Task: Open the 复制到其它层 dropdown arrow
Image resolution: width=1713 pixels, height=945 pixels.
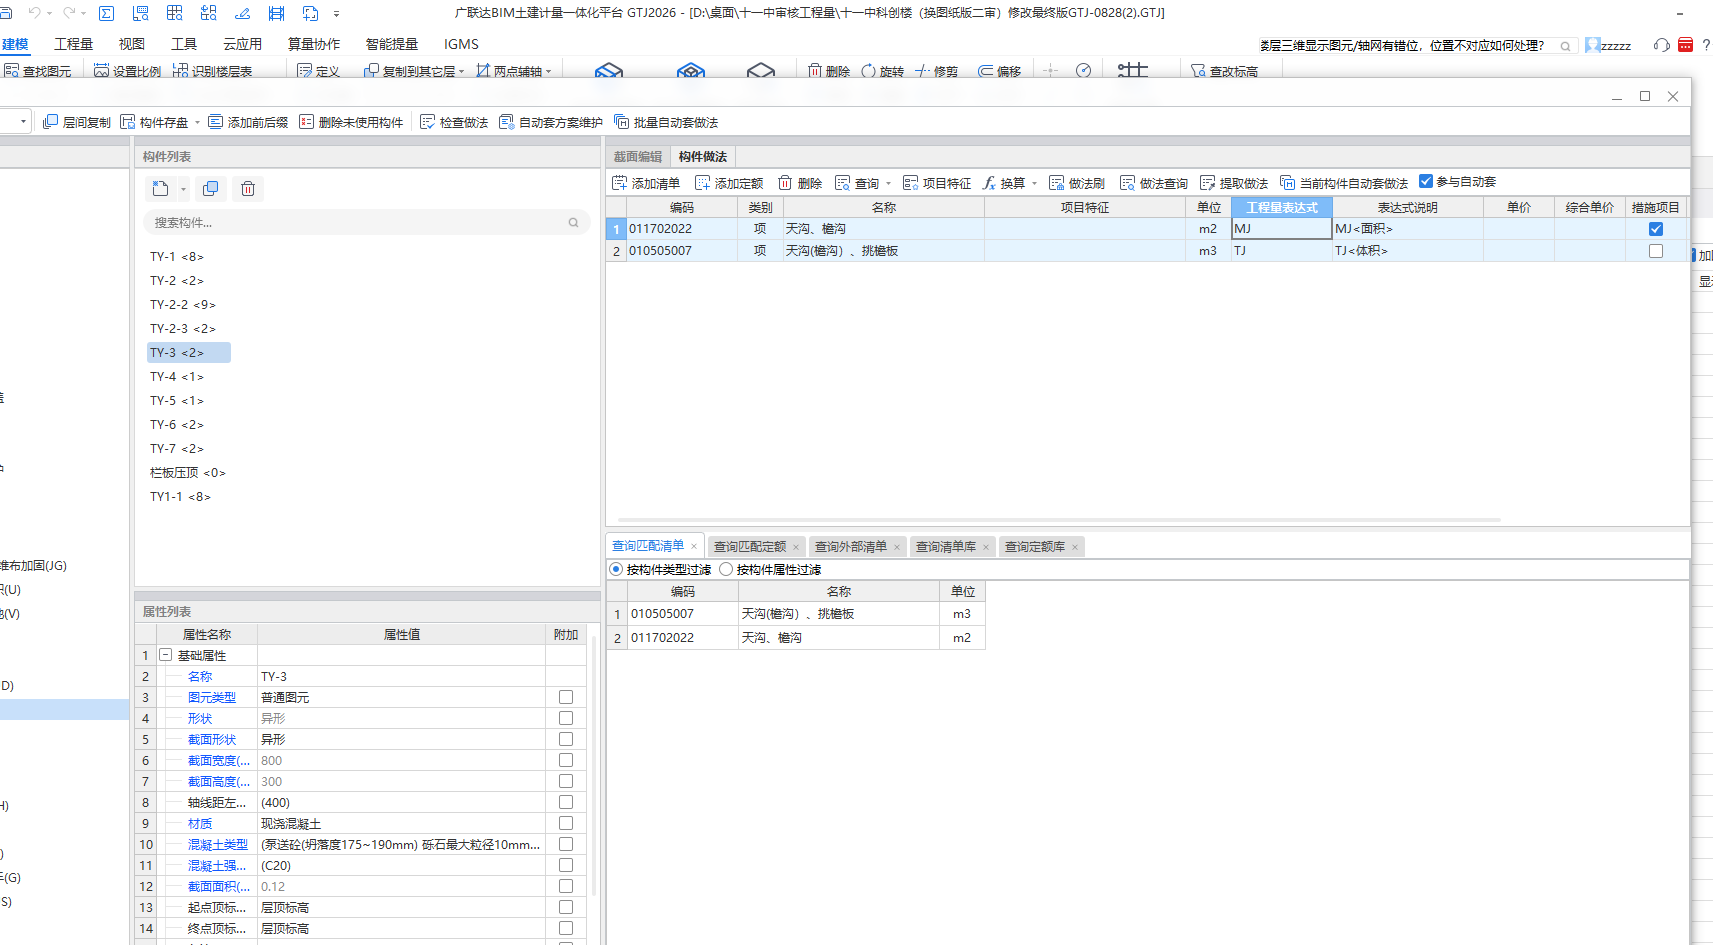Action: point(462,71)
